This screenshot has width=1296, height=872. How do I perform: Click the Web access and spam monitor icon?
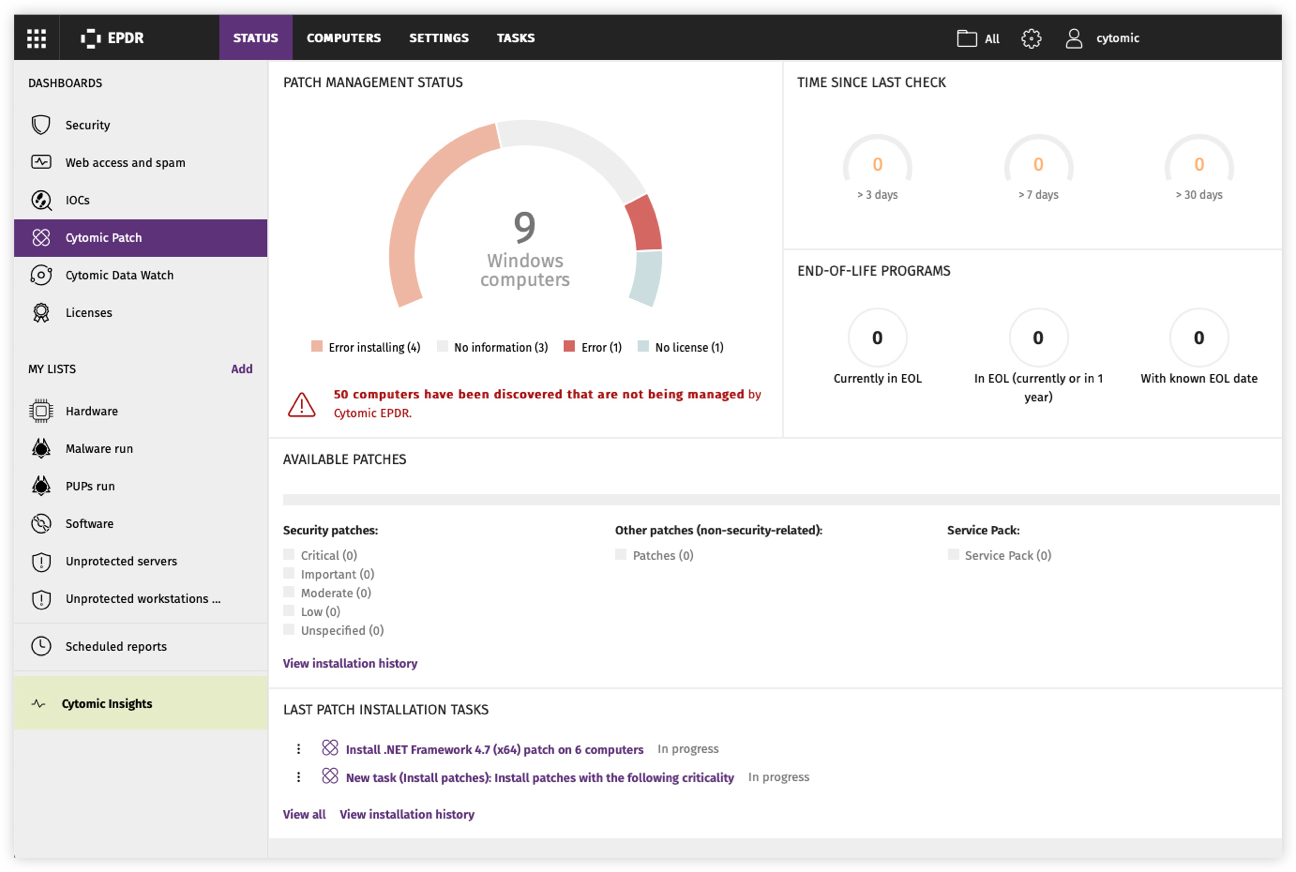[41, 162]
